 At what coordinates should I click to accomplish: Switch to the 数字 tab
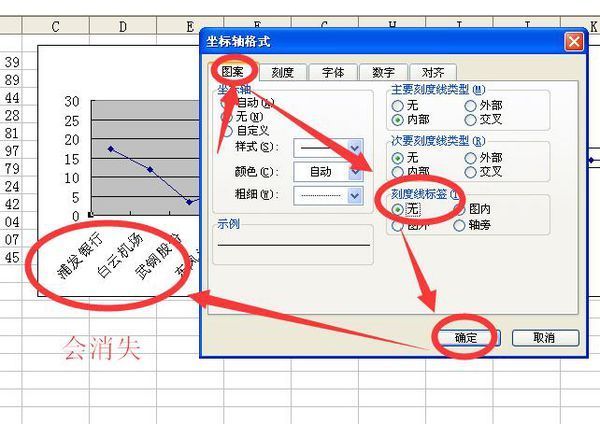tap(383, 72)
